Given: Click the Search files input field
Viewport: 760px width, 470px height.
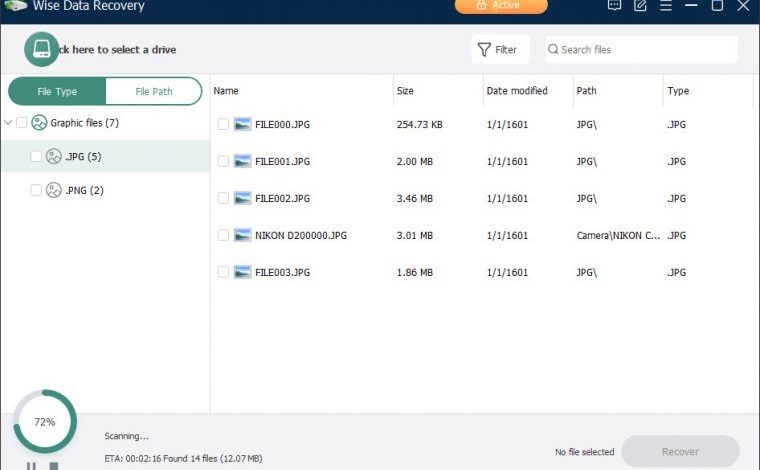Looking at the screenshot, I should (x=641, y=49).
